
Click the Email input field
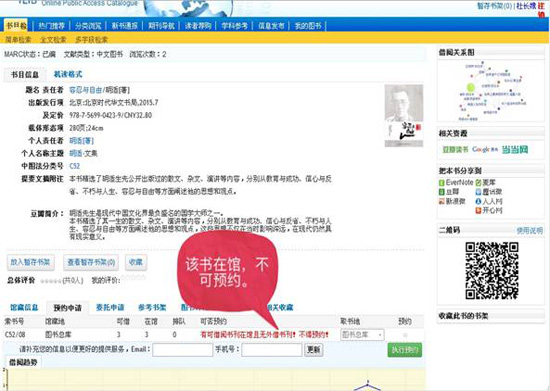click(182, 350)
